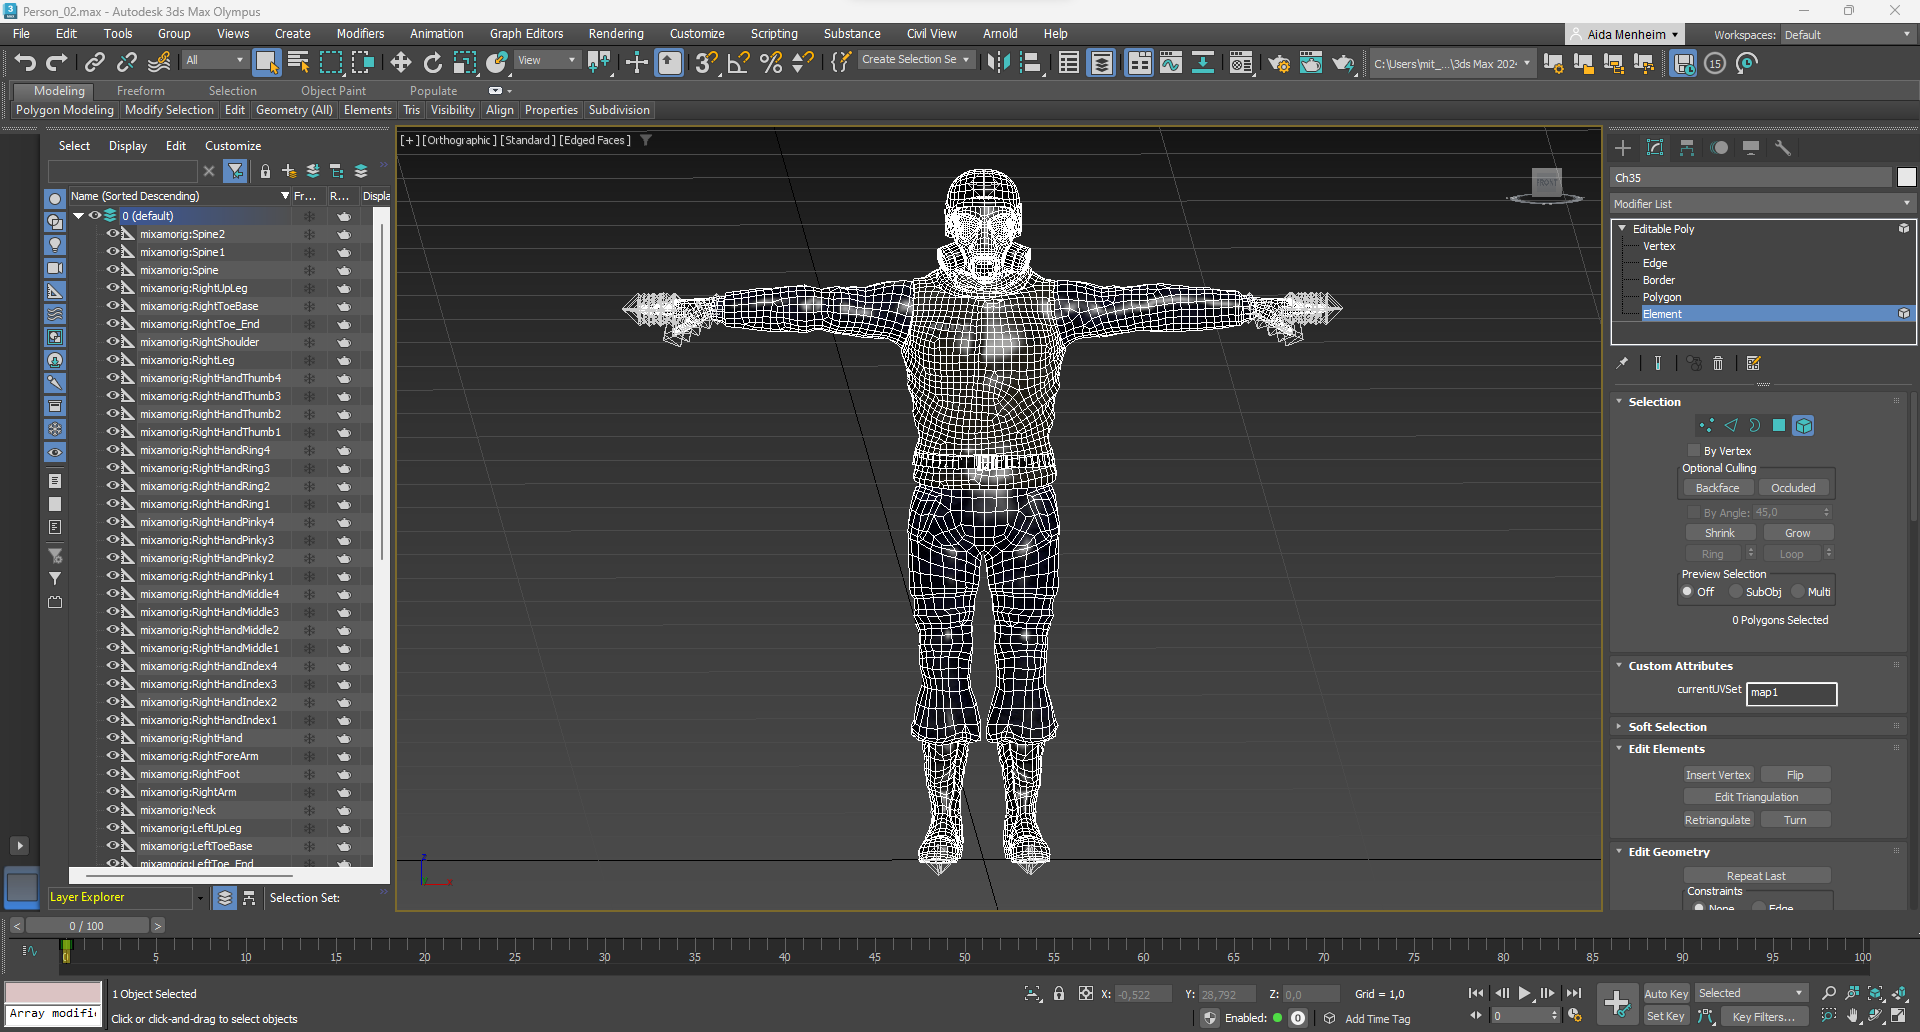Choose the Select and Rotate tool

coord(433,63)
